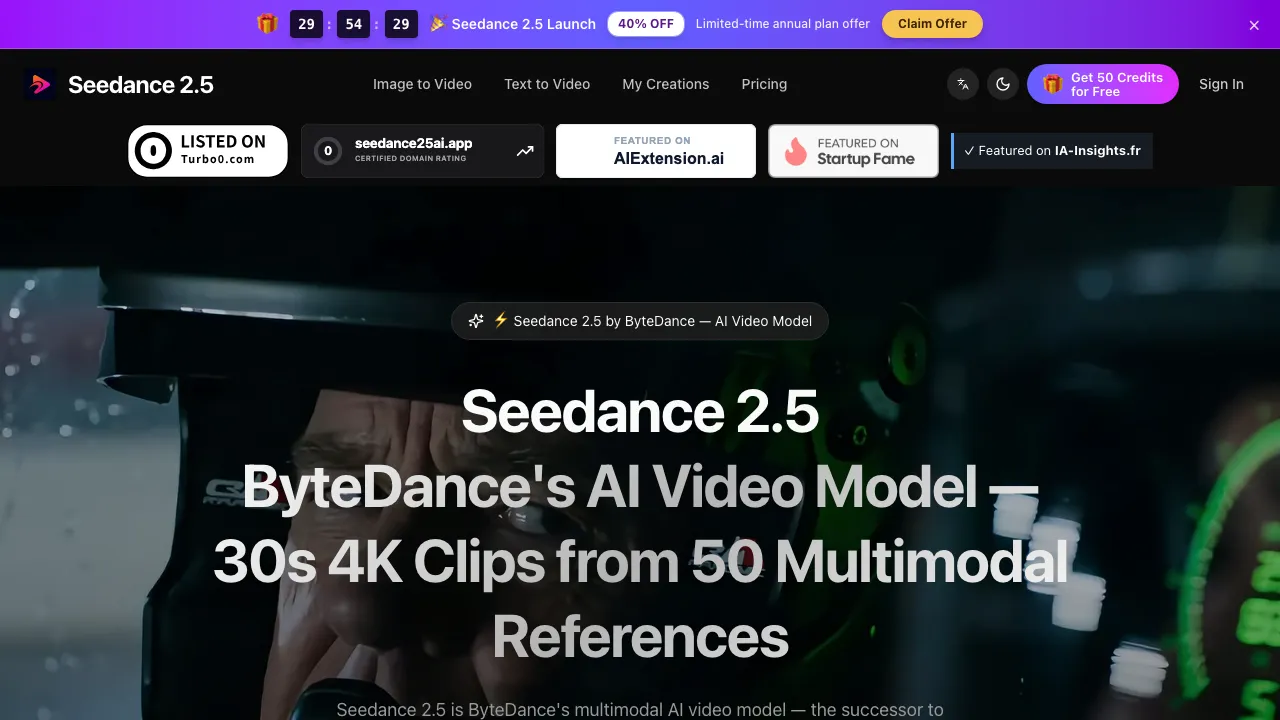This screenshot has width=1280, height=720.
Task: Click the hero heading Seedance 2.5
Action: click(x=640, y=411)
